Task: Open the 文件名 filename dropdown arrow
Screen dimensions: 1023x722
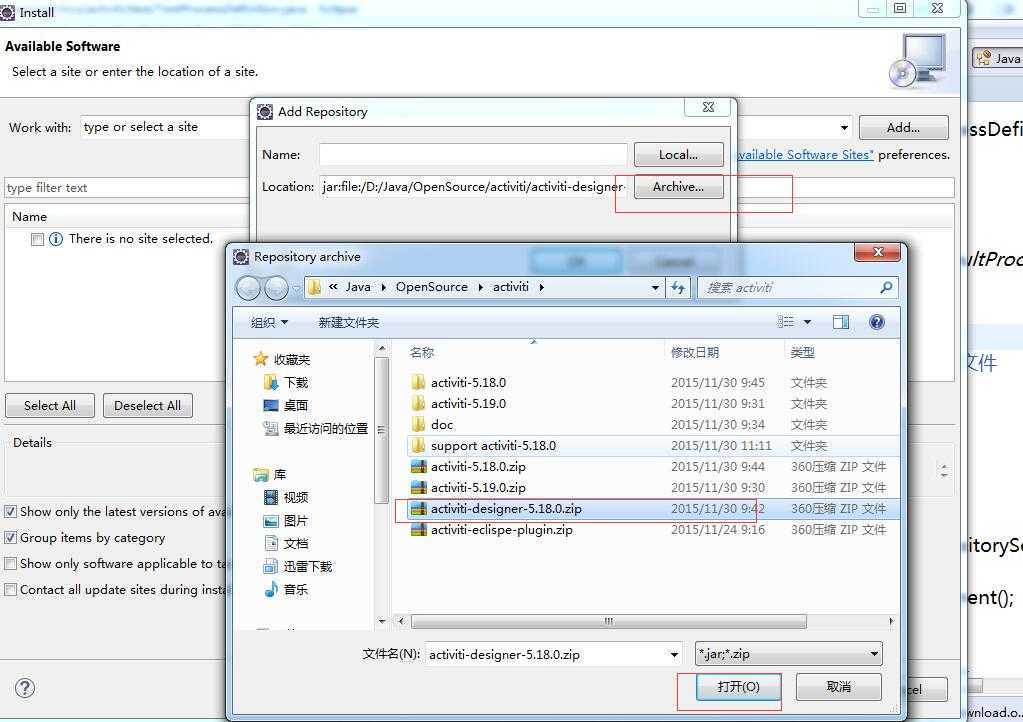Action: (674, 654)
